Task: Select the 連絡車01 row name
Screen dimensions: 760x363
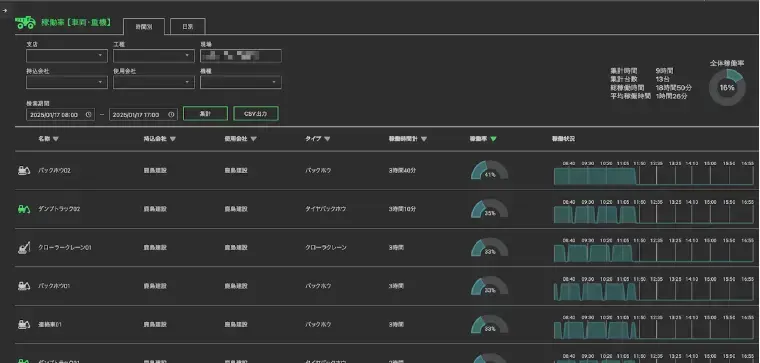Action: tap(50, 325)
